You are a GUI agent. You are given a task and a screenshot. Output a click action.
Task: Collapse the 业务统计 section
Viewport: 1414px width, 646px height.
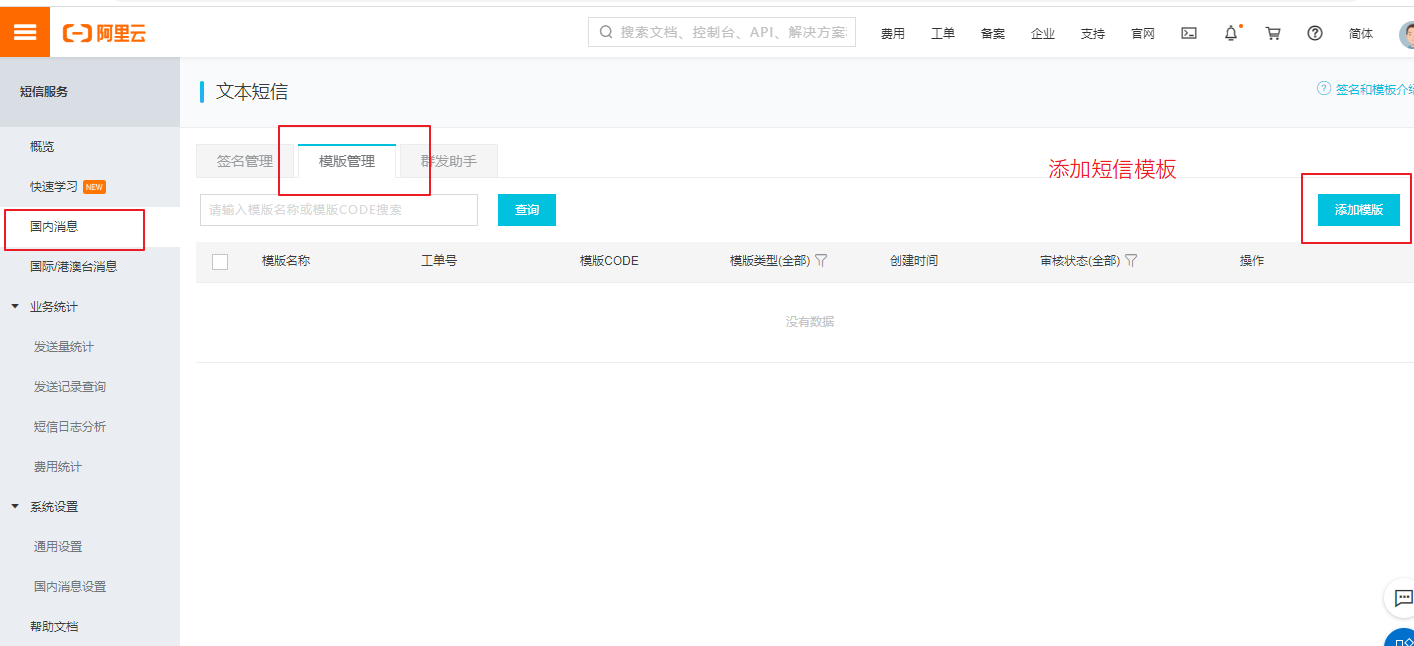click(15, 306)
